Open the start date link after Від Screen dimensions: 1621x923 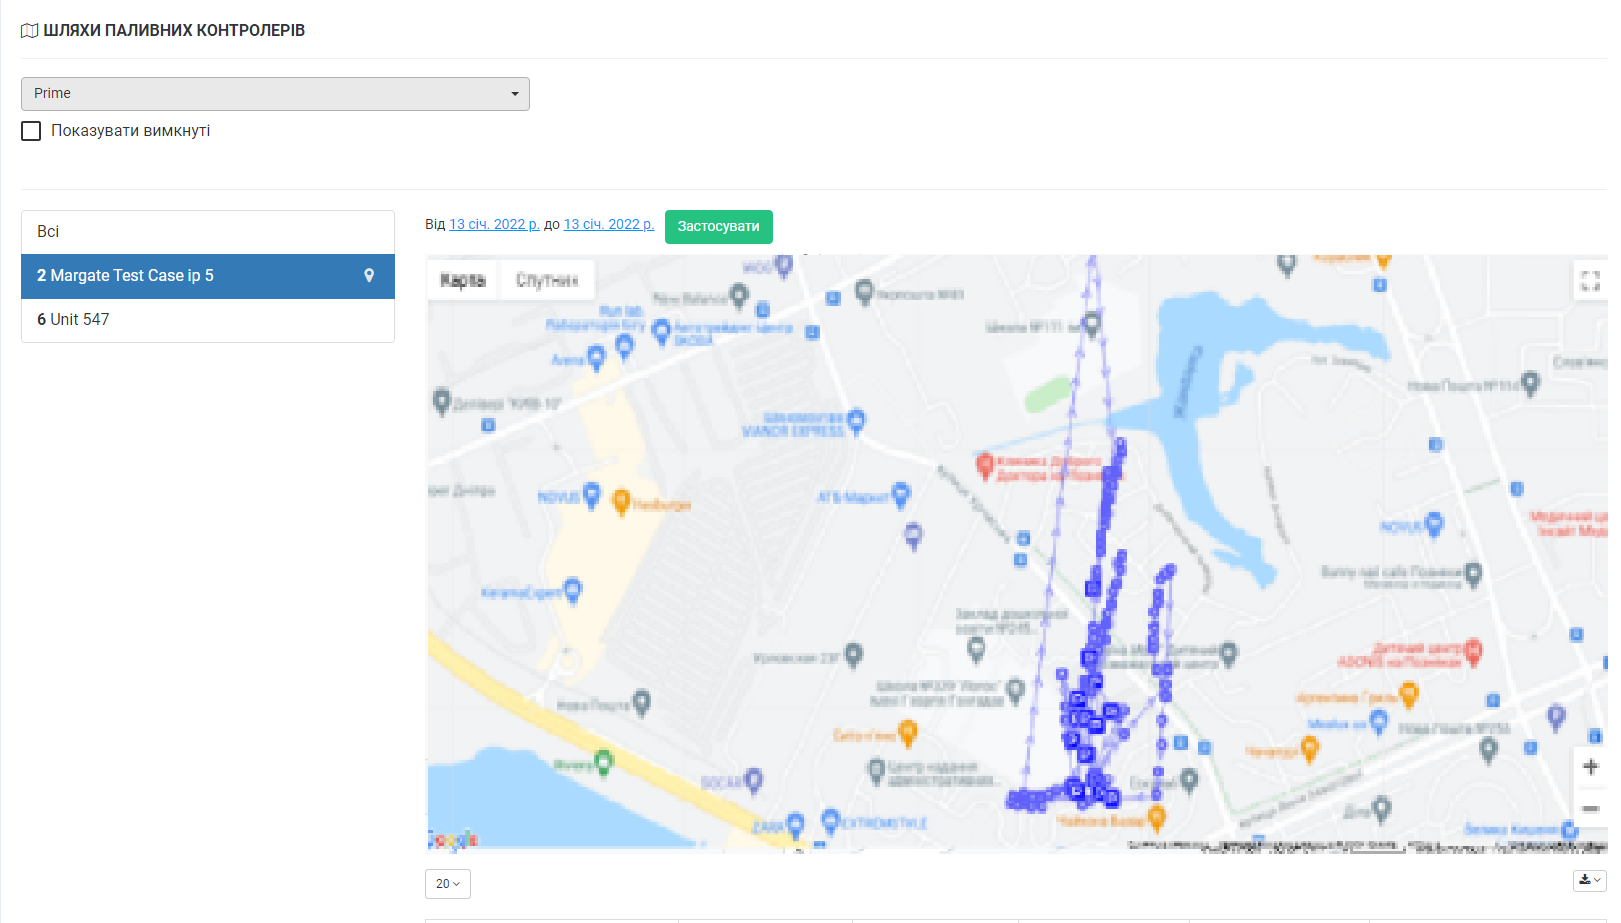coord(494,224)
